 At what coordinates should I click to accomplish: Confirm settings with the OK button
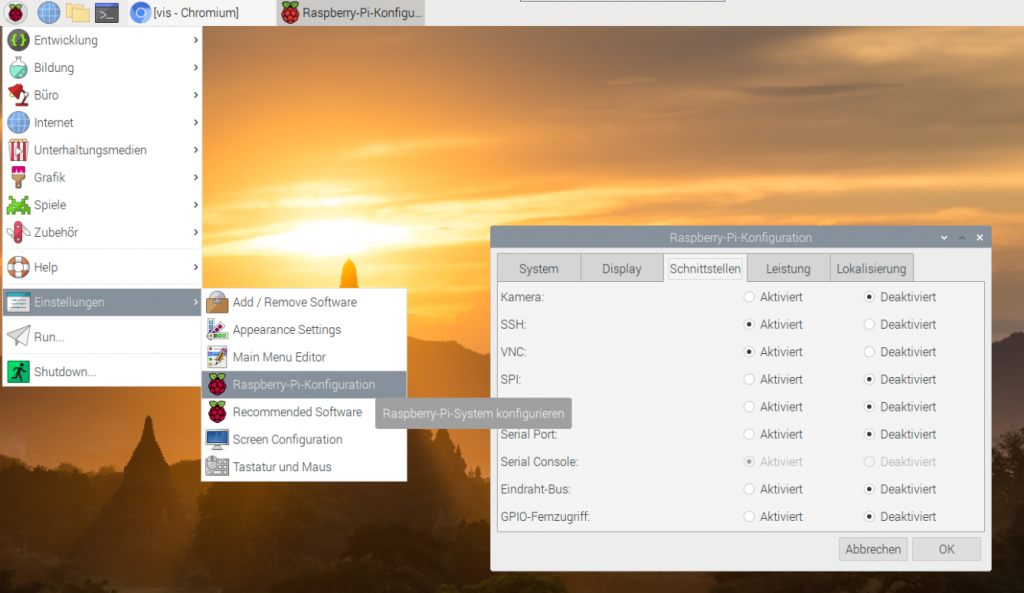(946, 549)
